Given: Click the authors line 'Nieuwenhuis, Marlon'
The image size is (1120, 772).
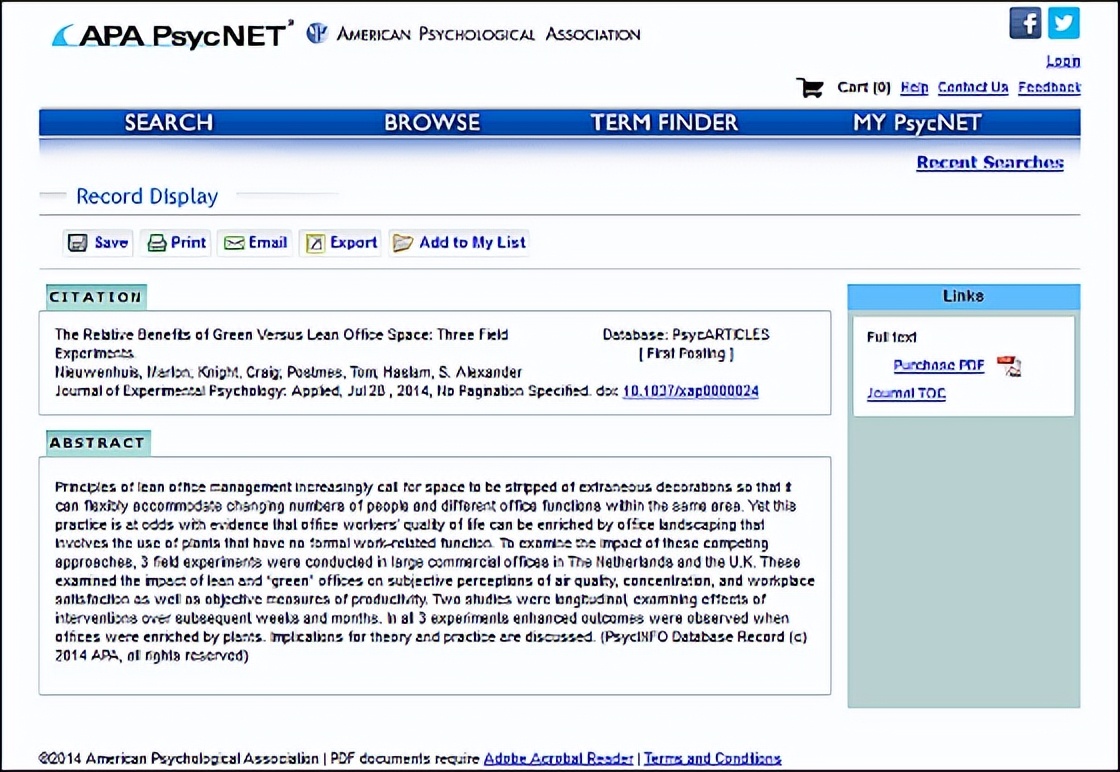Looking at the screenshot, I should pos(289,372).
